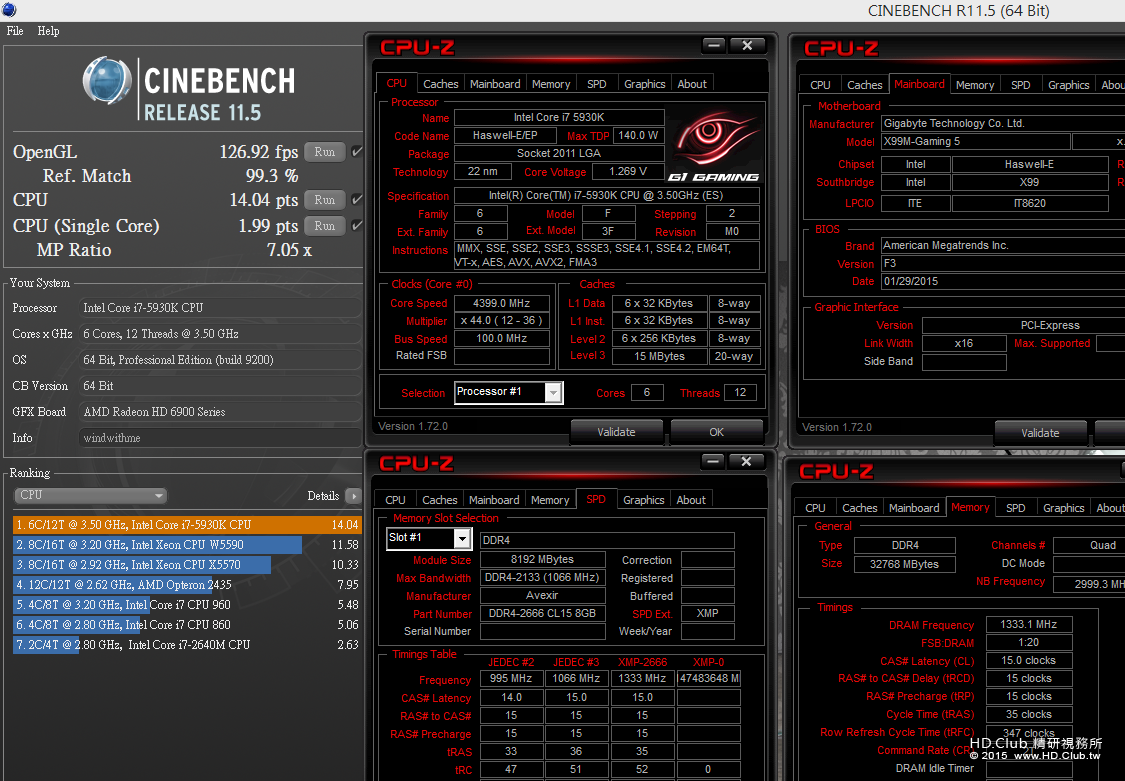Run the OpenGL benchmark
This screenshot has height=781, width=1125.
point(324,152)
